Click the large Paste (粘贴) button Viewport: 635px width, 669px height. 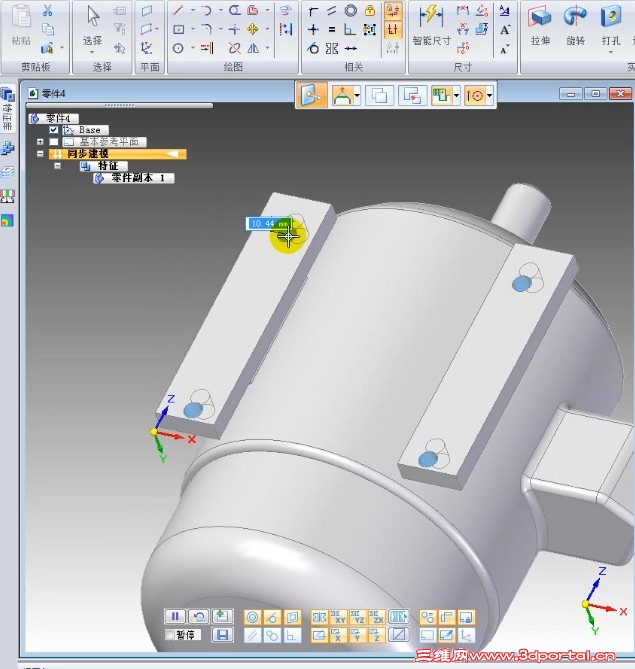[21, 26]
